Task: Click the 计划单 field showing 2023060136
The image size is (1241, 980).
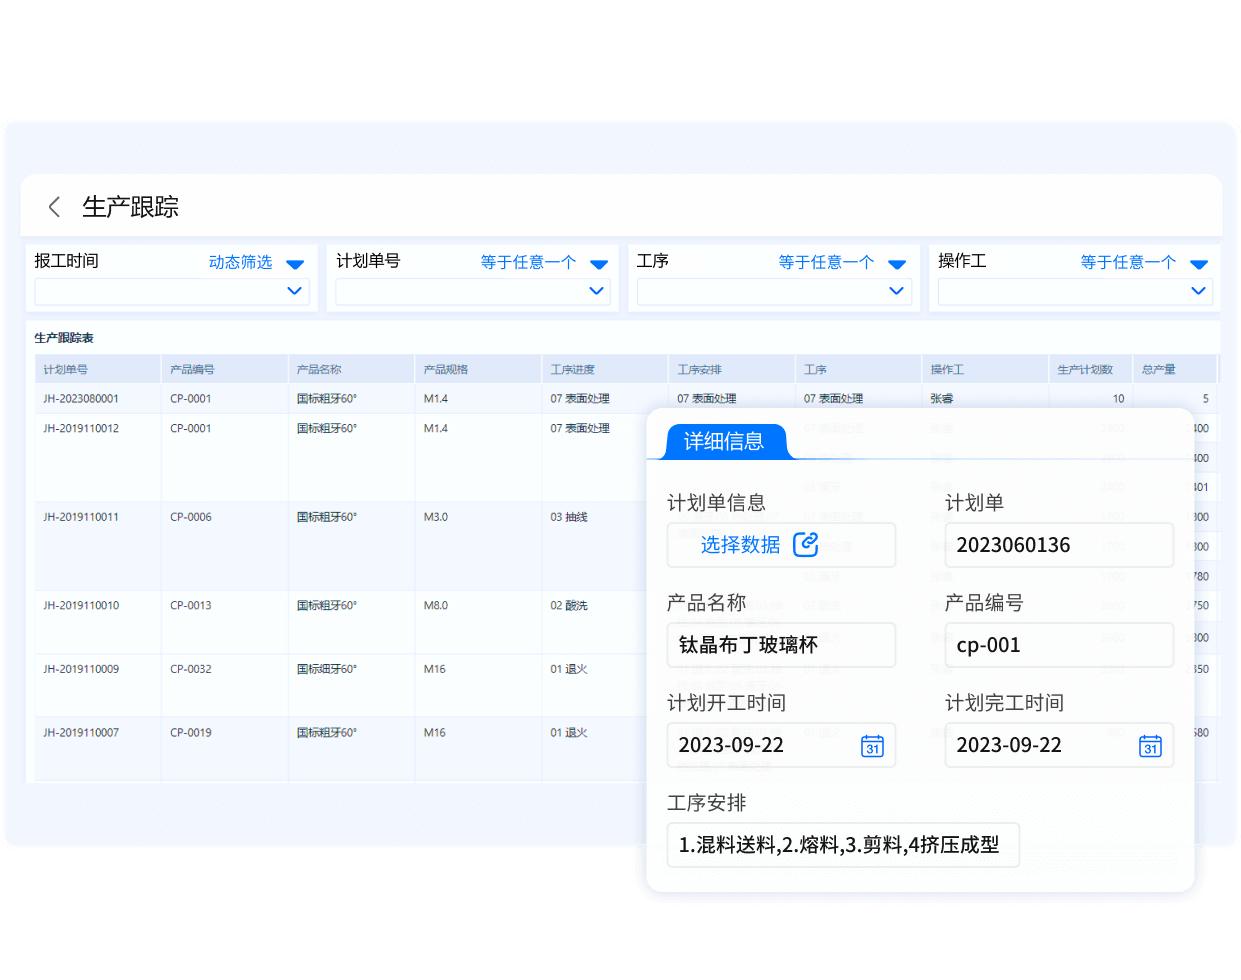Action: (x=1059, y=545)
